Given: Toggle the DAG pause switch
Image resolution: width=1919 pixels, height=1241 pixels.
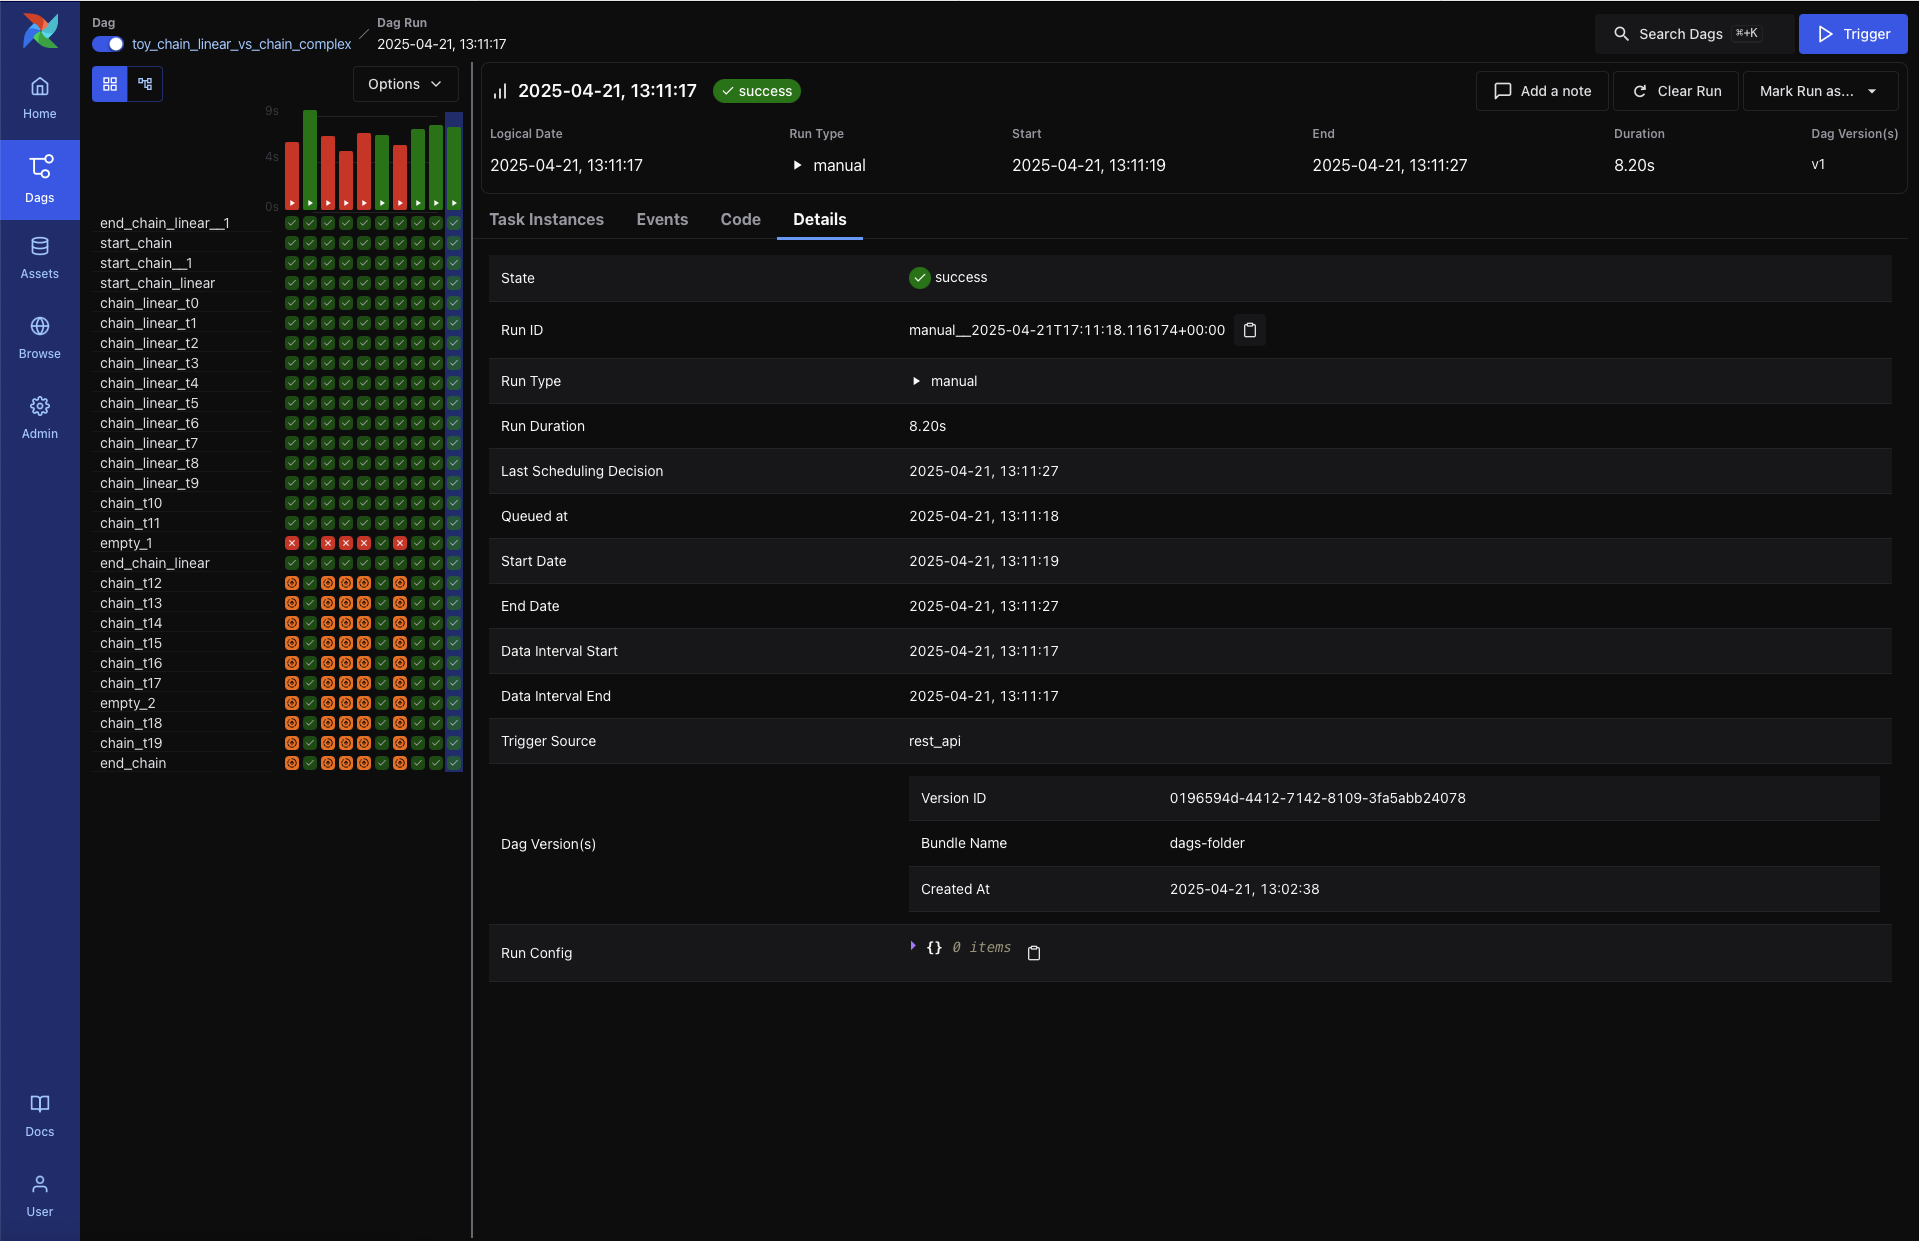Looking at the screenshot, I should tap(108, 44).
